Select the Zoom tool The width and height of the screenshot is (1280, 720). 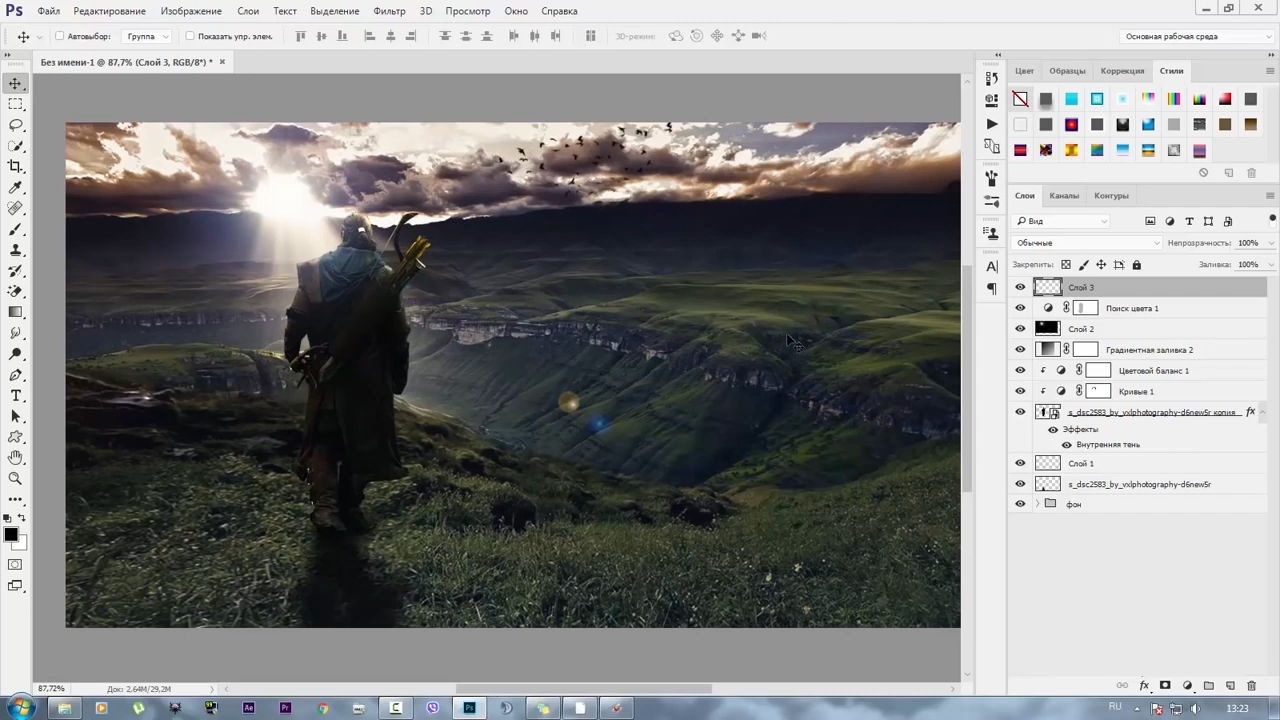tap(15, 478)
